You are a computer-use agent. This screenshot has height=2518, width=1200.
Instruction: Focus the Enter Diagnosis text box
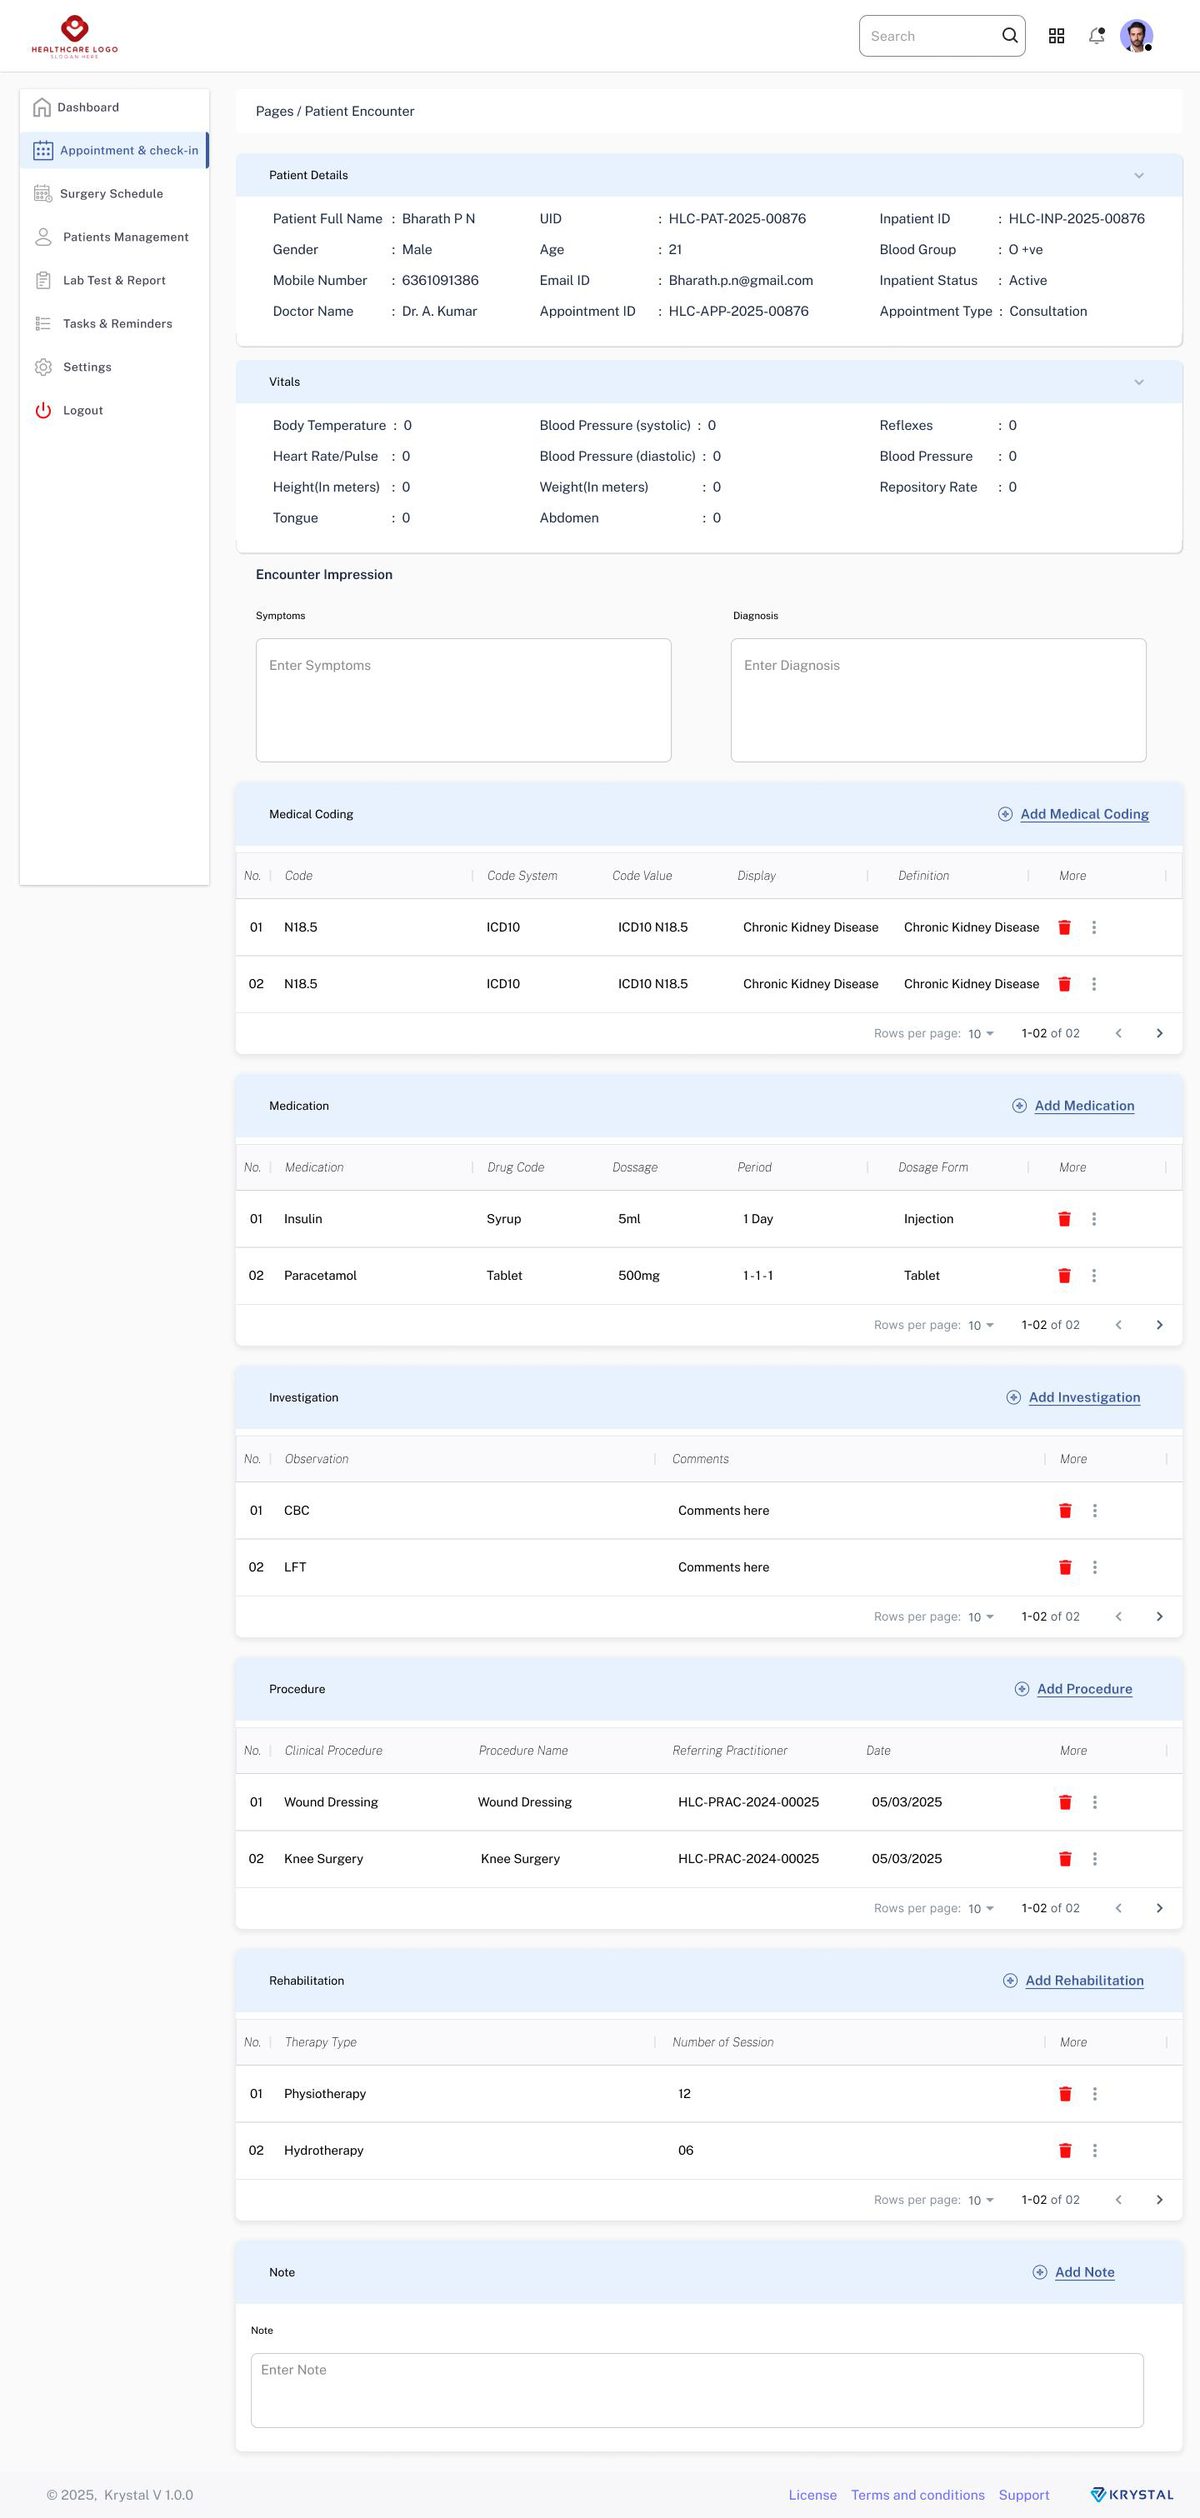point(939,701)
